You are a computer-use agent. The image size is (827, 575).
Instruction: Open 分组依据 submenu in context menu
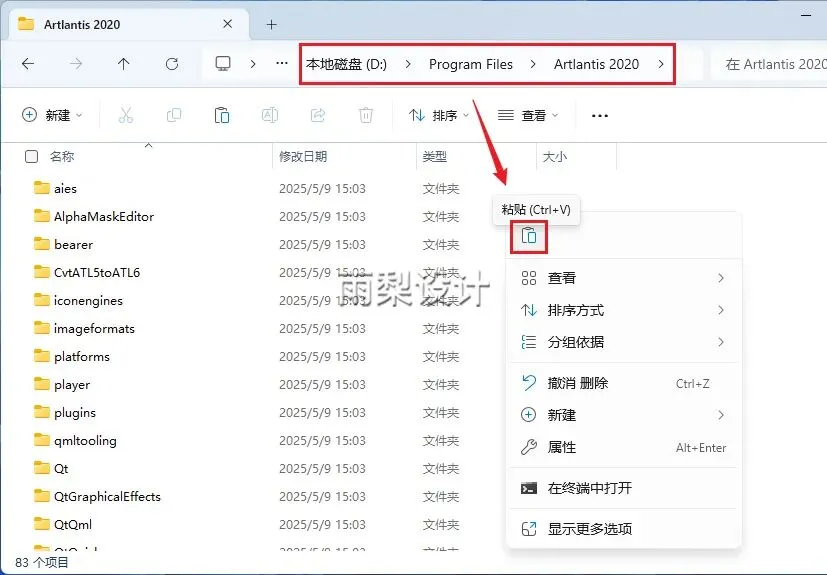[x=624, y=342]
